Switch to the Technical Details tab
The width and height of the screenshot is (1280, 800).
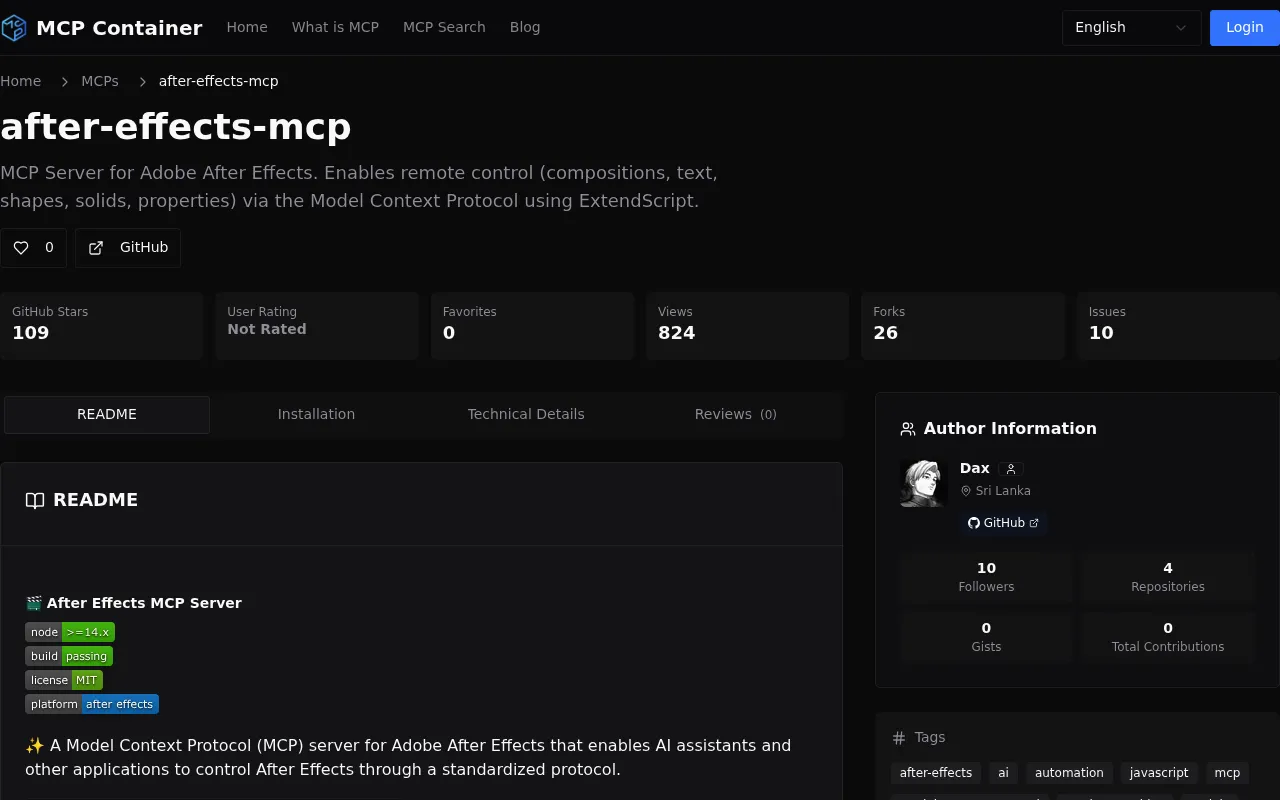(x=526, y=415)
